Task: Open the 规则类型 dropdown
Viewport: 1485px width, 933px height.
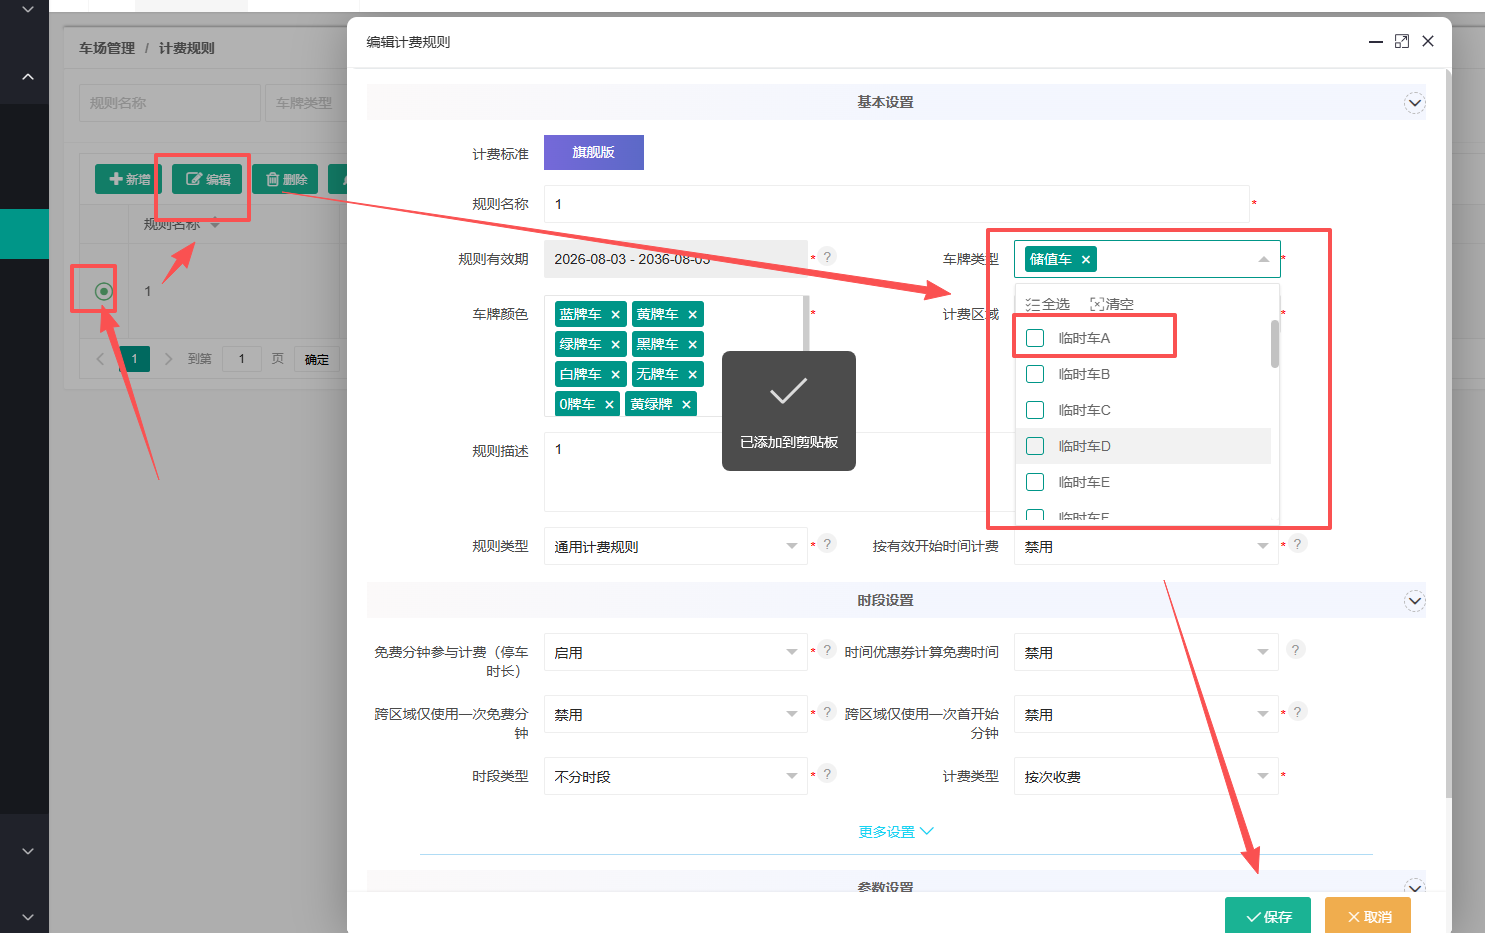Action: [675, 546]
